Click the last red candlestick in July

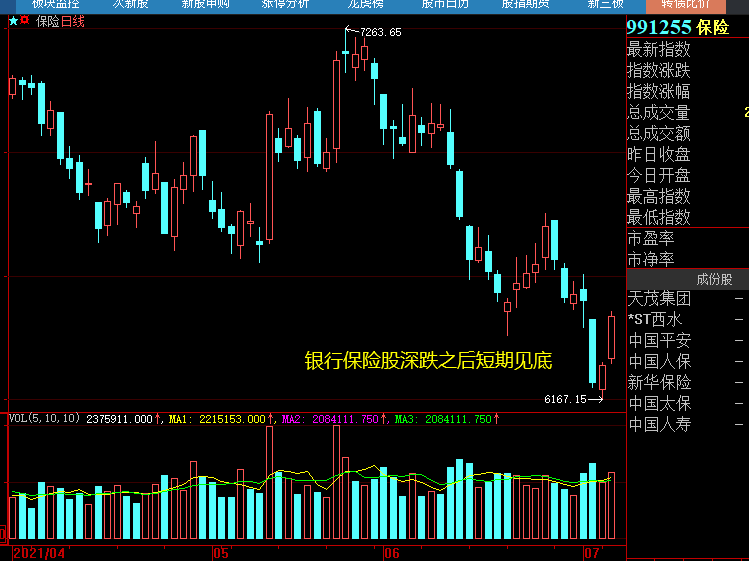[611, 337]
